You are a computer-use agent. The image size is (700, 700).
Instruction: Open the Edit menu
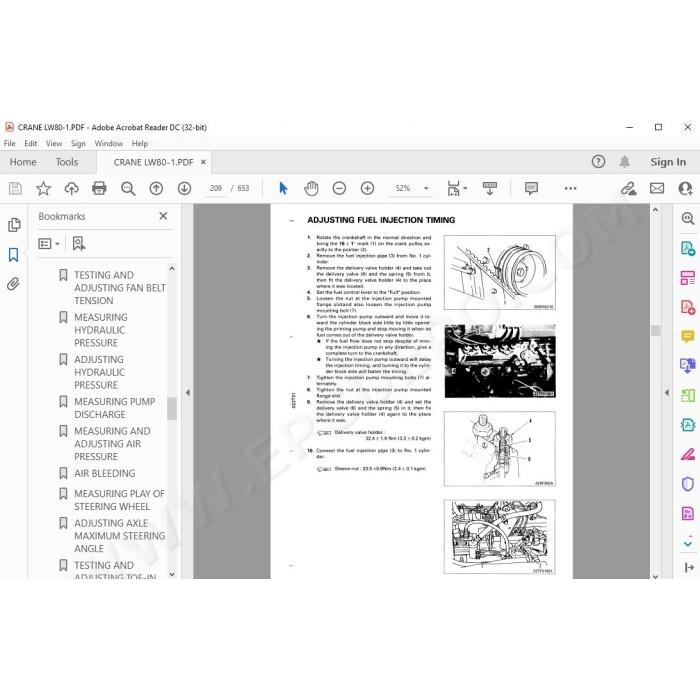pos(30,143)
